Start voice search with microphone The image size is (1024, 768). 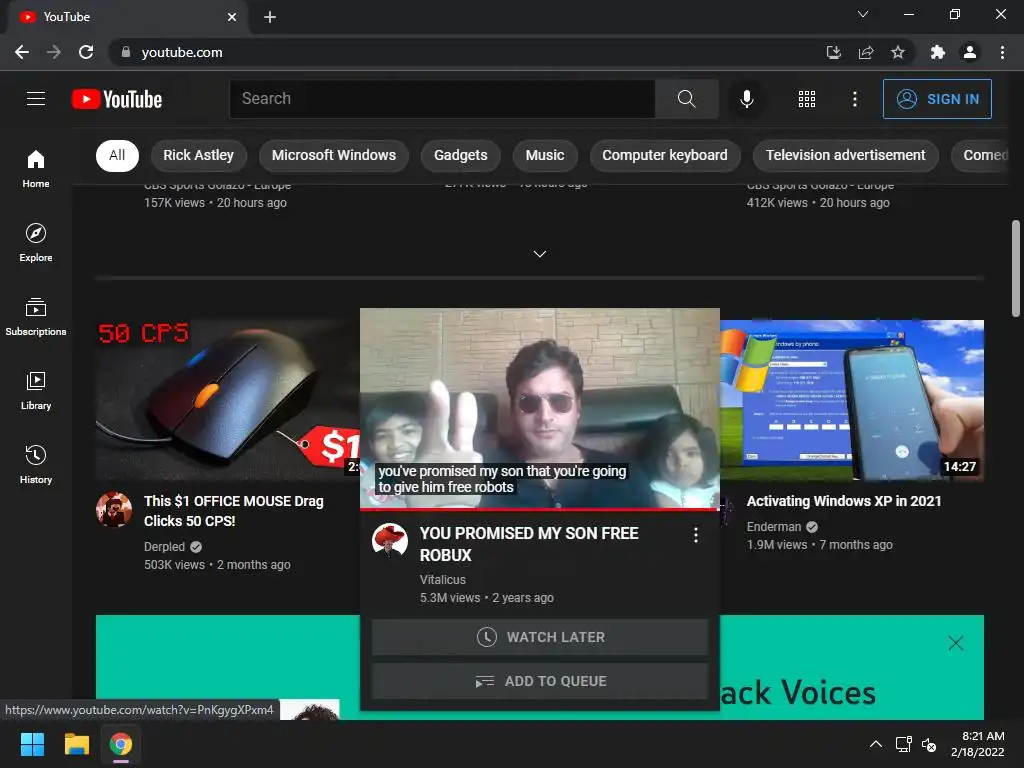(x=746, y=99)
